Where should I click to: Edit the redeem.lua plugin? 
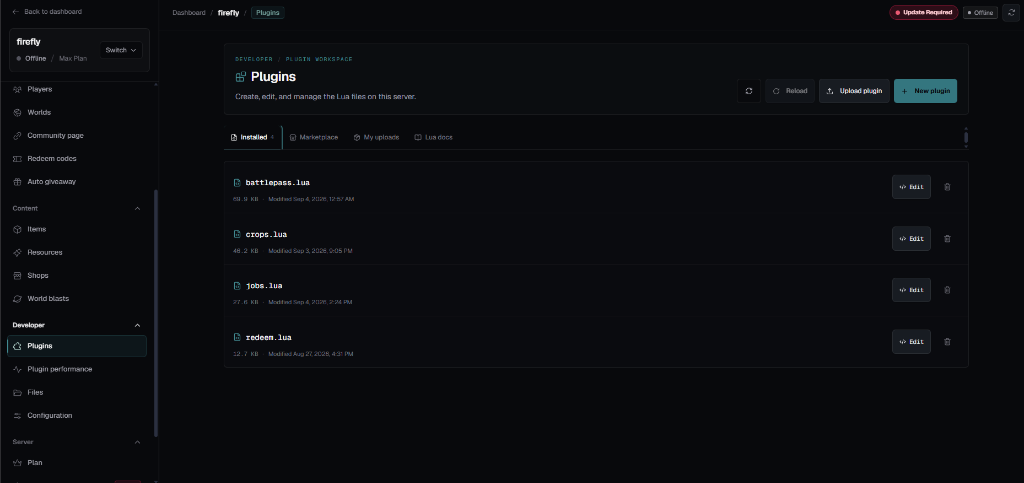(911, 341)
